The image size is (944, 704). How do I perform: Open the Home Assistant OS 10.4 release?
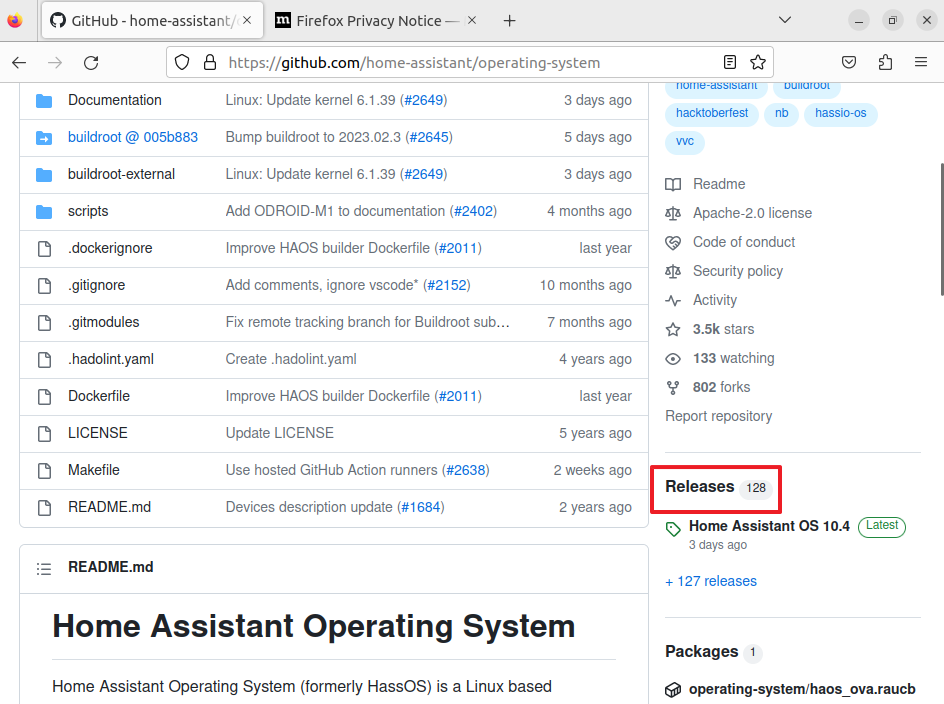pyautogui.click(x=769, y=526)
